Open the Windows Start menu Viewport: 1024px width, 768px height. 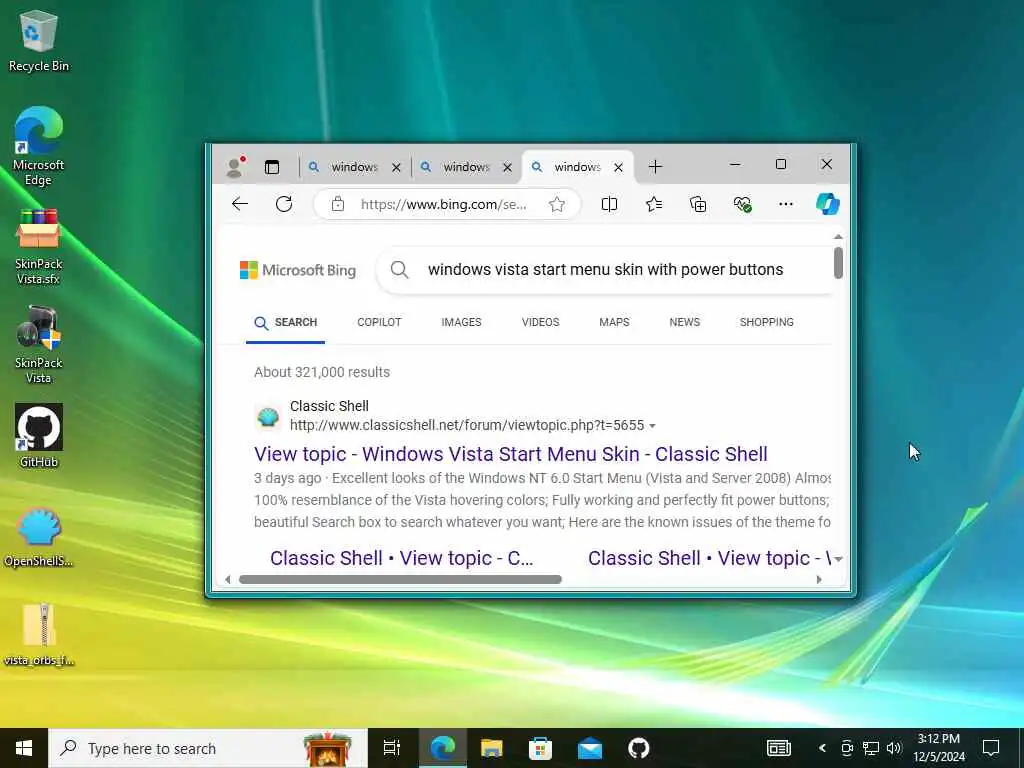pyautogui.click(x=24, y=748)
